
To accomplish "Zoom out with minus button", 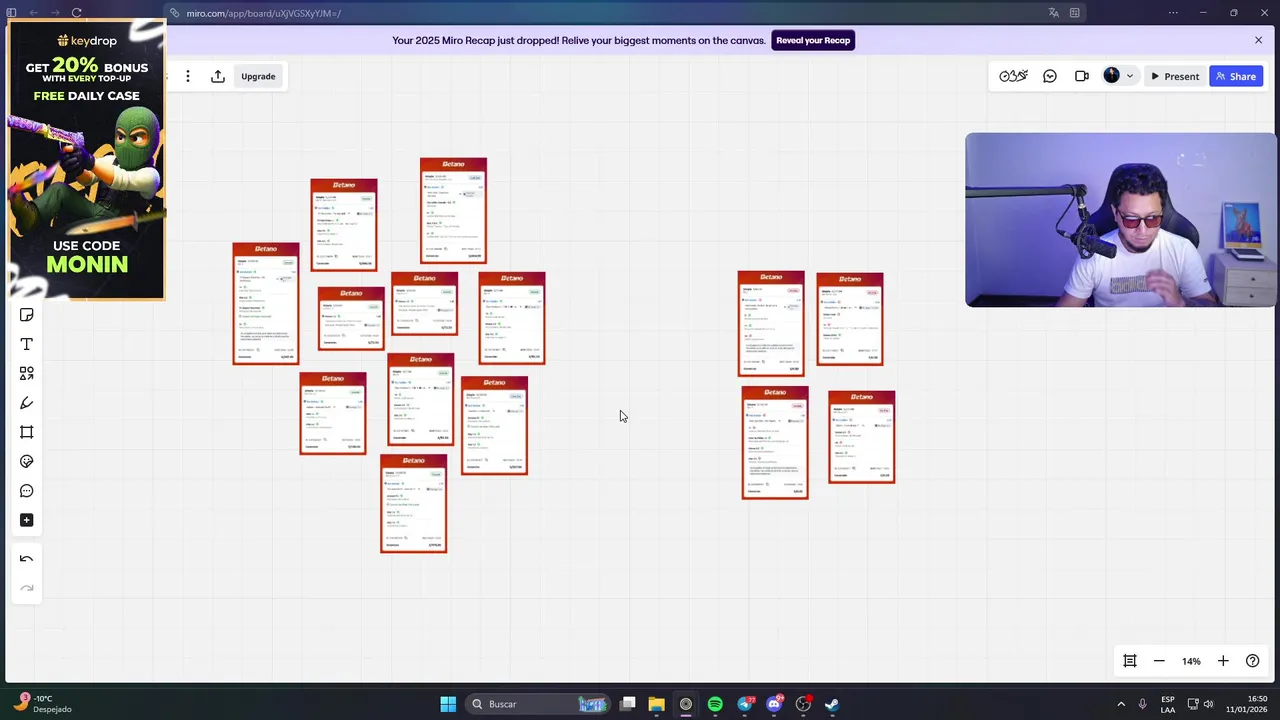I will coord(1159,661).
